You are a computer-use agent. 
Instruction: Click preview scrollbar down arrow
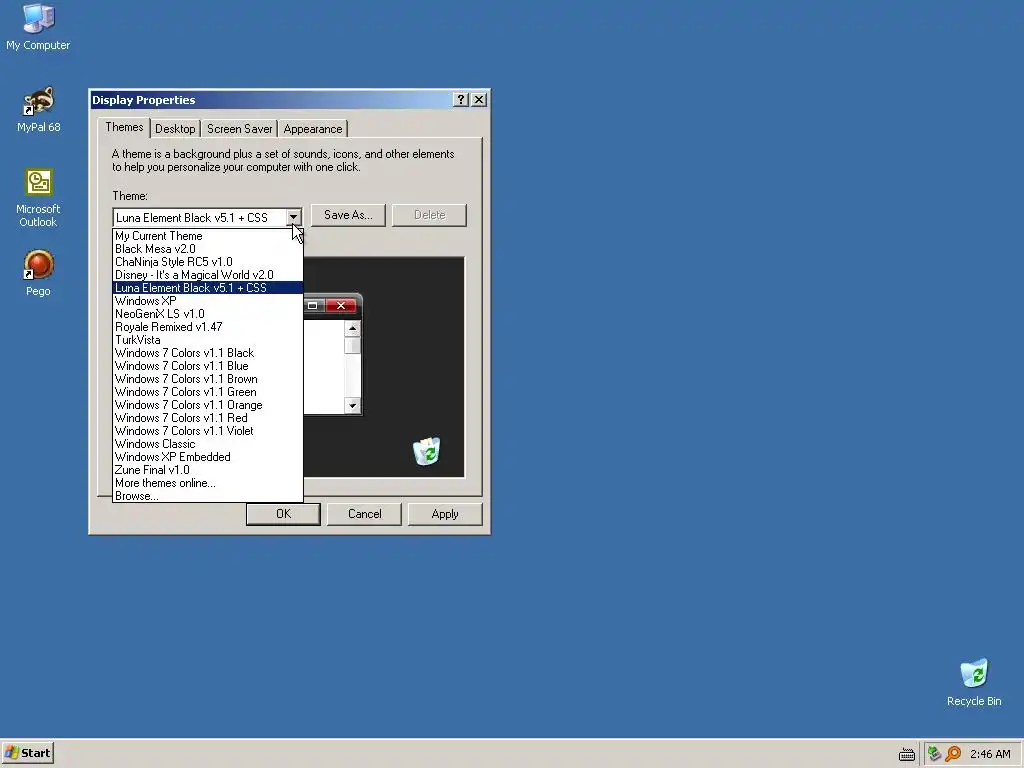point(353,406)
